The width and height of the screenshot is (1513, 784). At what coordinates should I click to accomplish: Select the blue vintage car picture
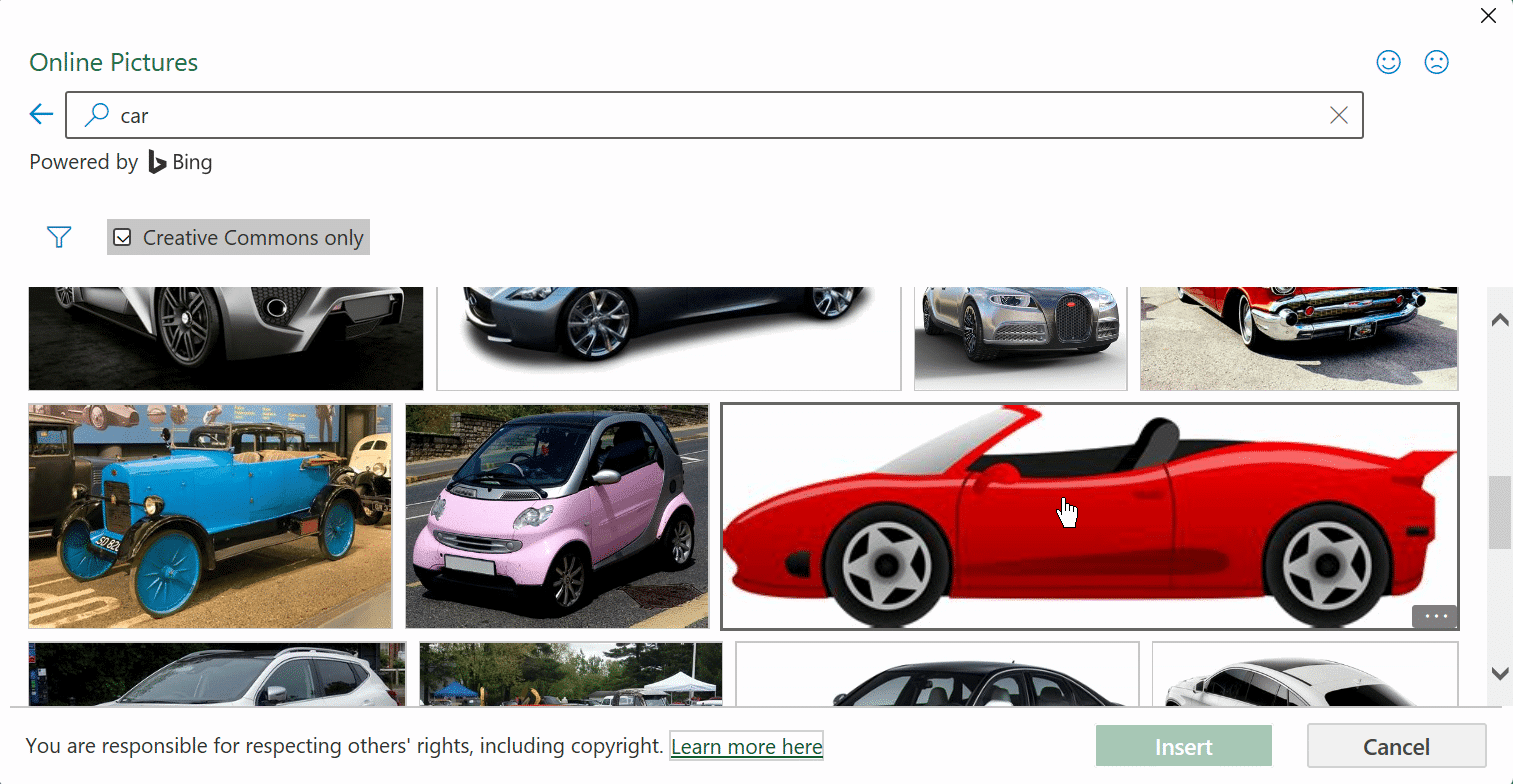click(x=210, y=515)
